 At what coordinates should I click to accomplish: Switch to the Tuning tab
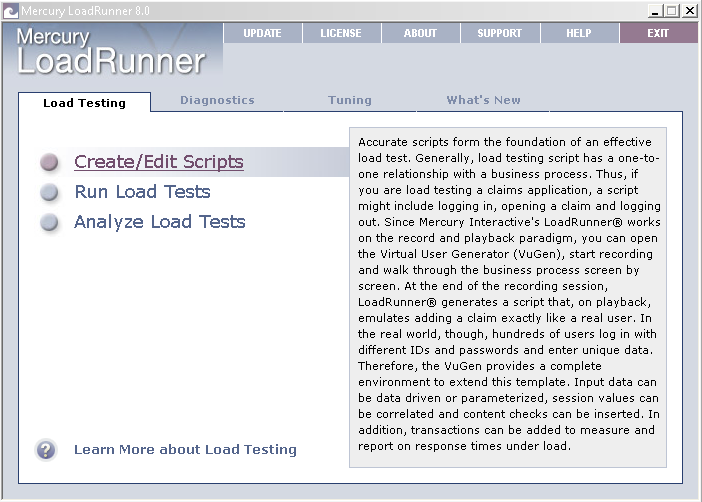coord(349,100)
